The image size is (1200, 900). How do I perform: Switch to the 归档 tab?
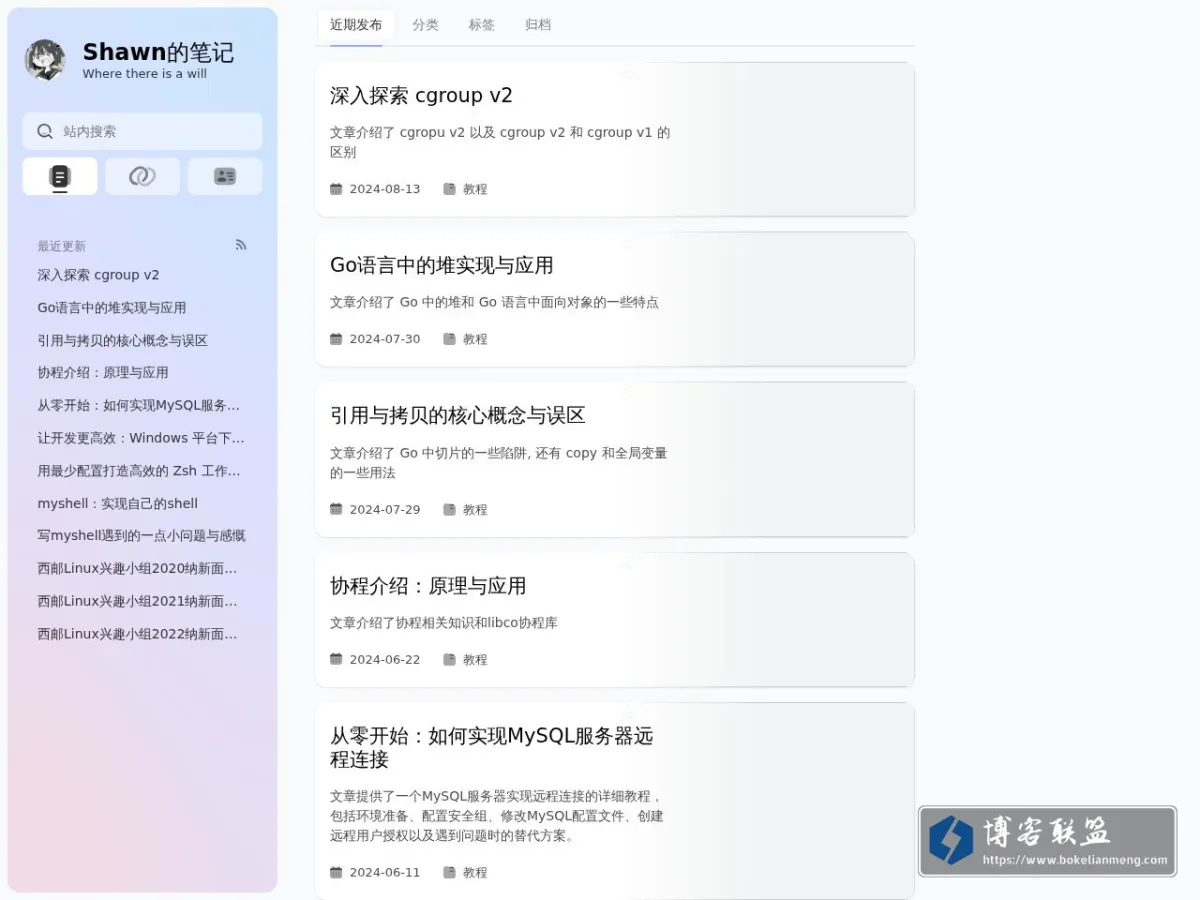[538, 25]
